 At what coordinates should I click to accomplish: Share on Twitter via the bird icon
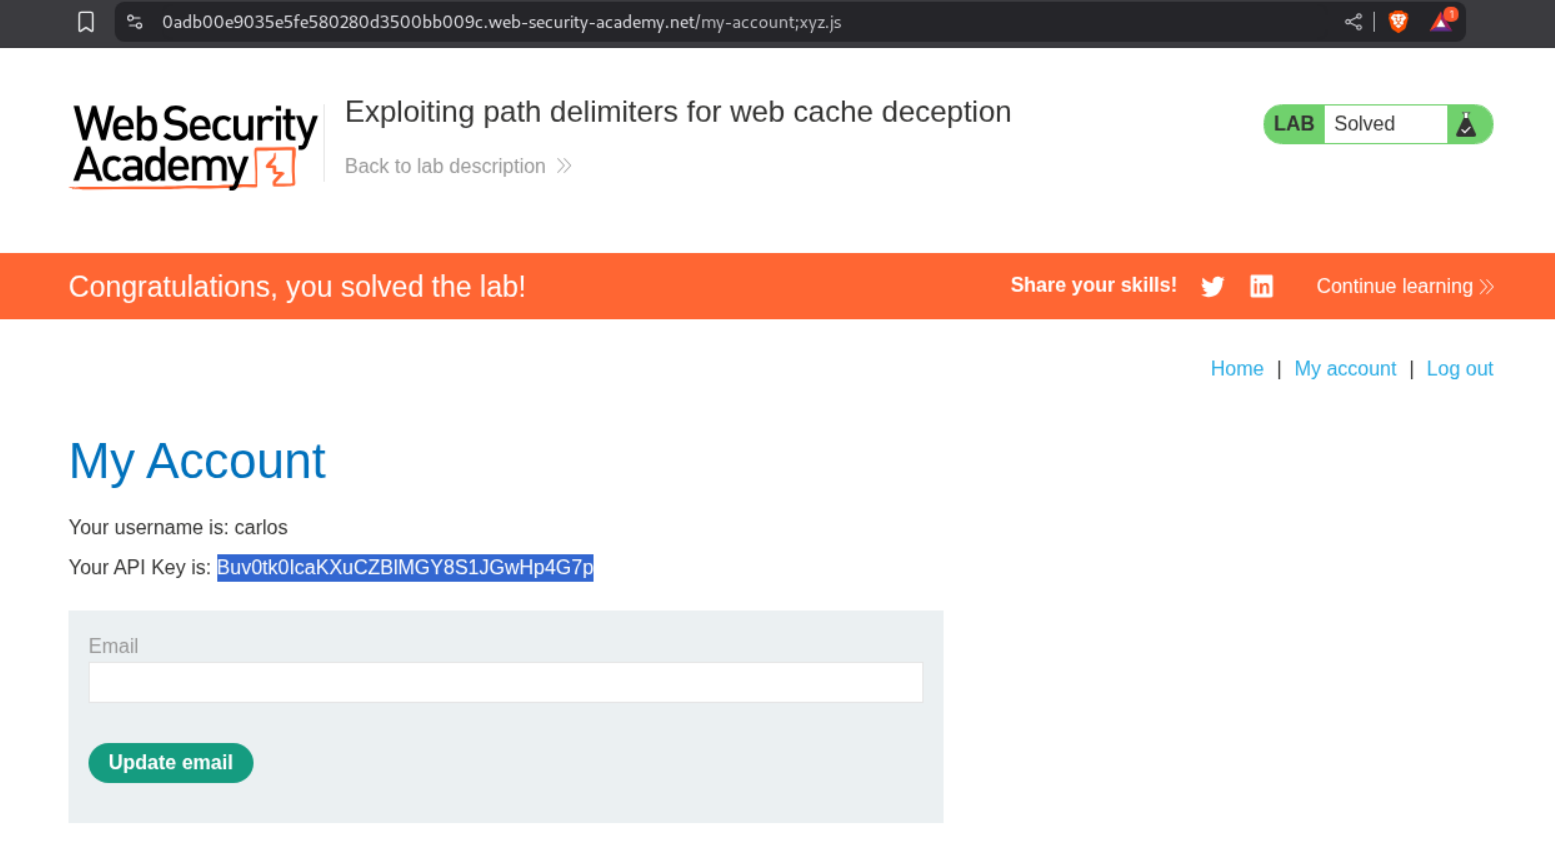pyautogui.click(x=1212, y=287)
